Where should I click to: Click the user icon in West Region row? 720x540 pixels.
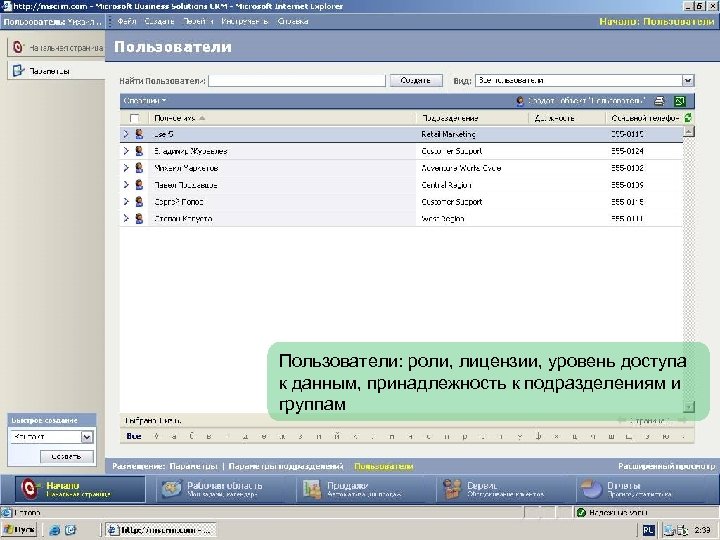[x=139, y=219]
